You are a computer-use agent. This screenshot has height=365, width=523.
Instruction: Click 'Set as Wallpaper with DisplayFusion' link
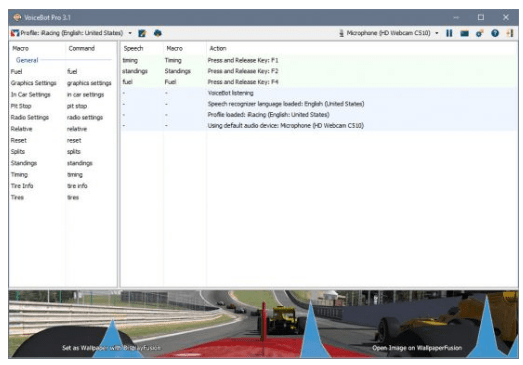point(111,348)
